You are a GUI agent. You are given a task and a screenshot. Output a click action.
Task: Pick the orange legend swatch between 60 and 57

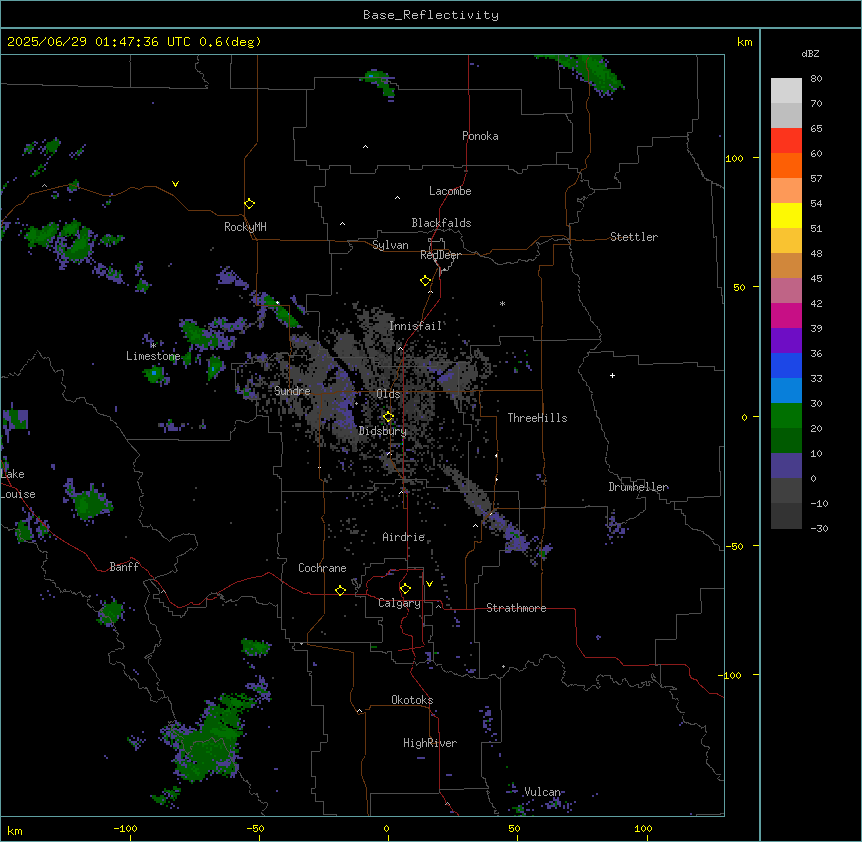786,165
